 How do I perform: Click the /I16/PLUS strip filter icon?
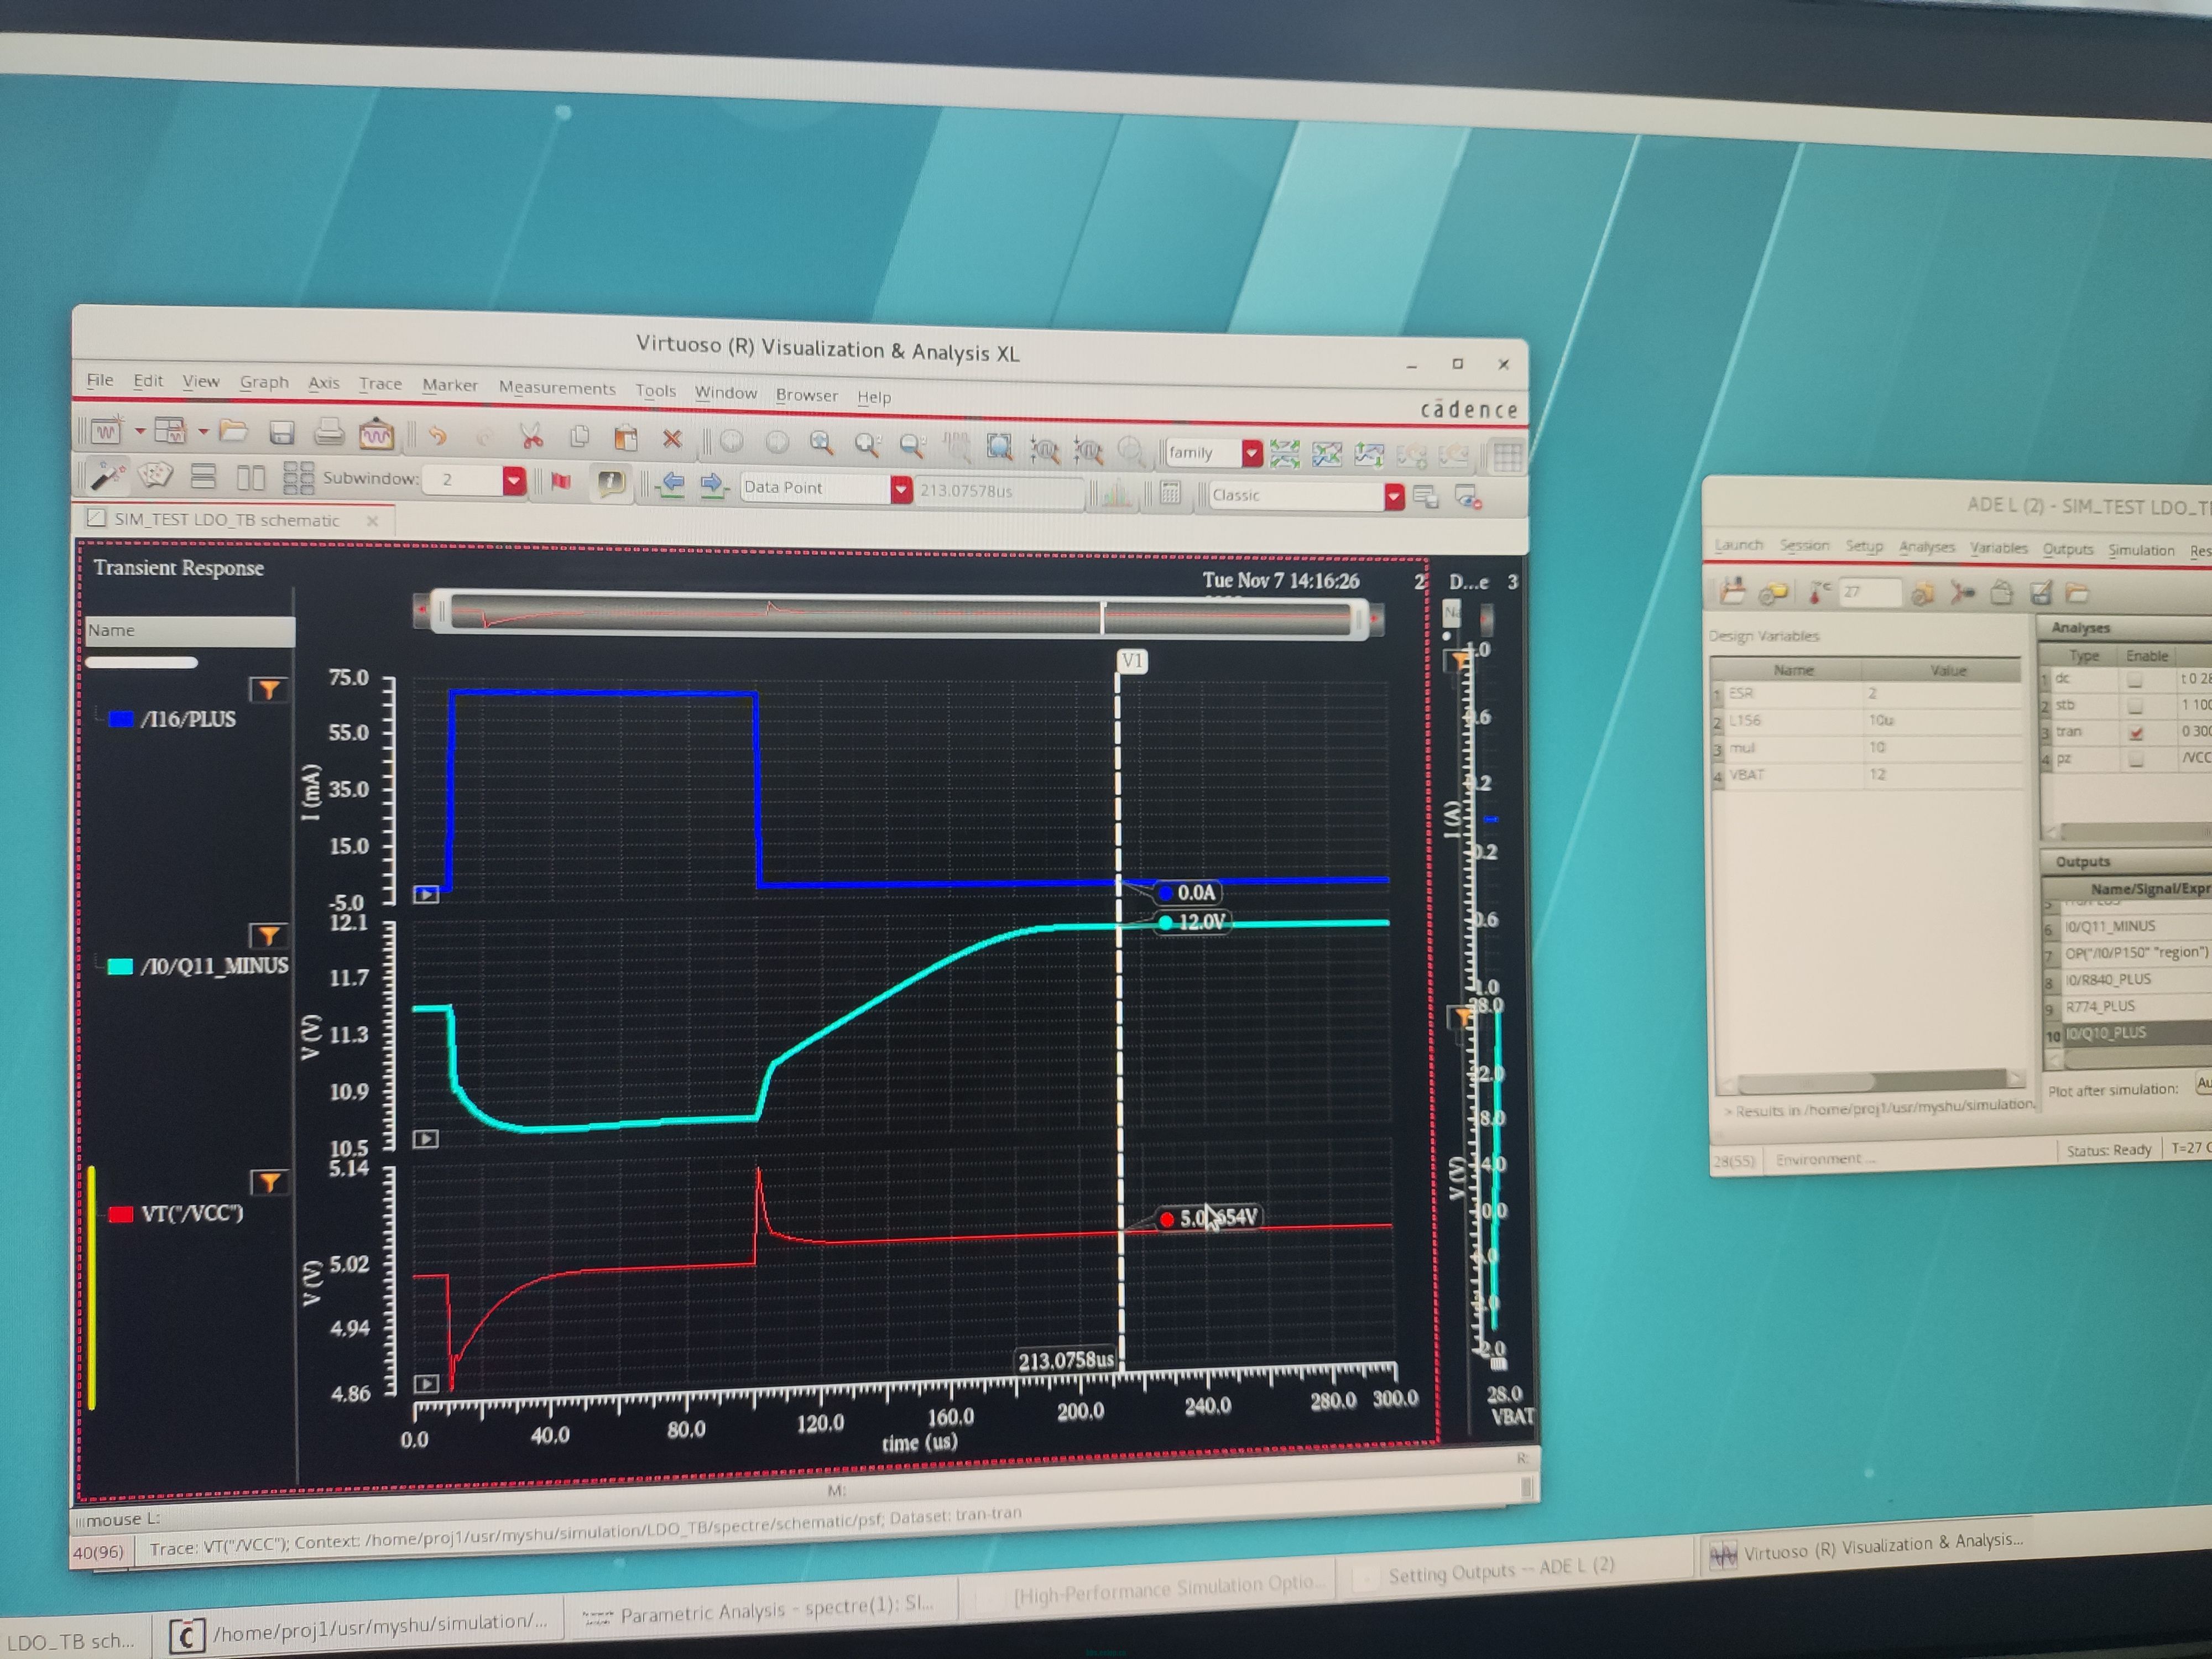pos(268,689)
